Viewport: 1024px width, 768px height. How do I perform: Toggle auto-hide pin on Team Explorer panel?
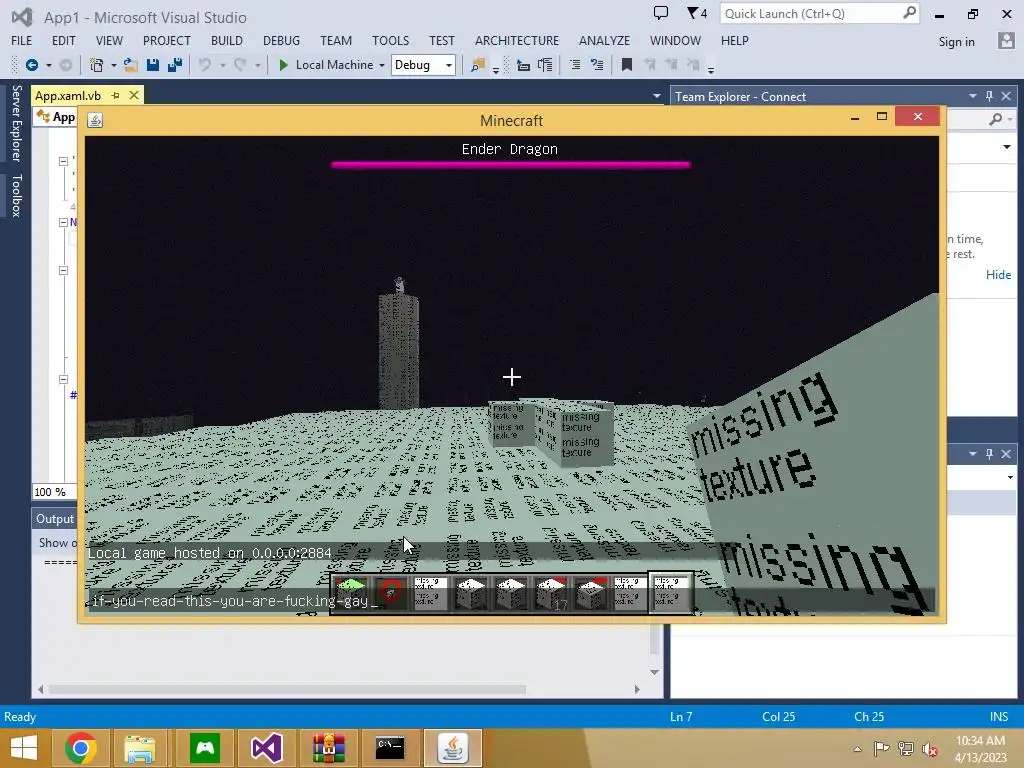click(989, 96)
